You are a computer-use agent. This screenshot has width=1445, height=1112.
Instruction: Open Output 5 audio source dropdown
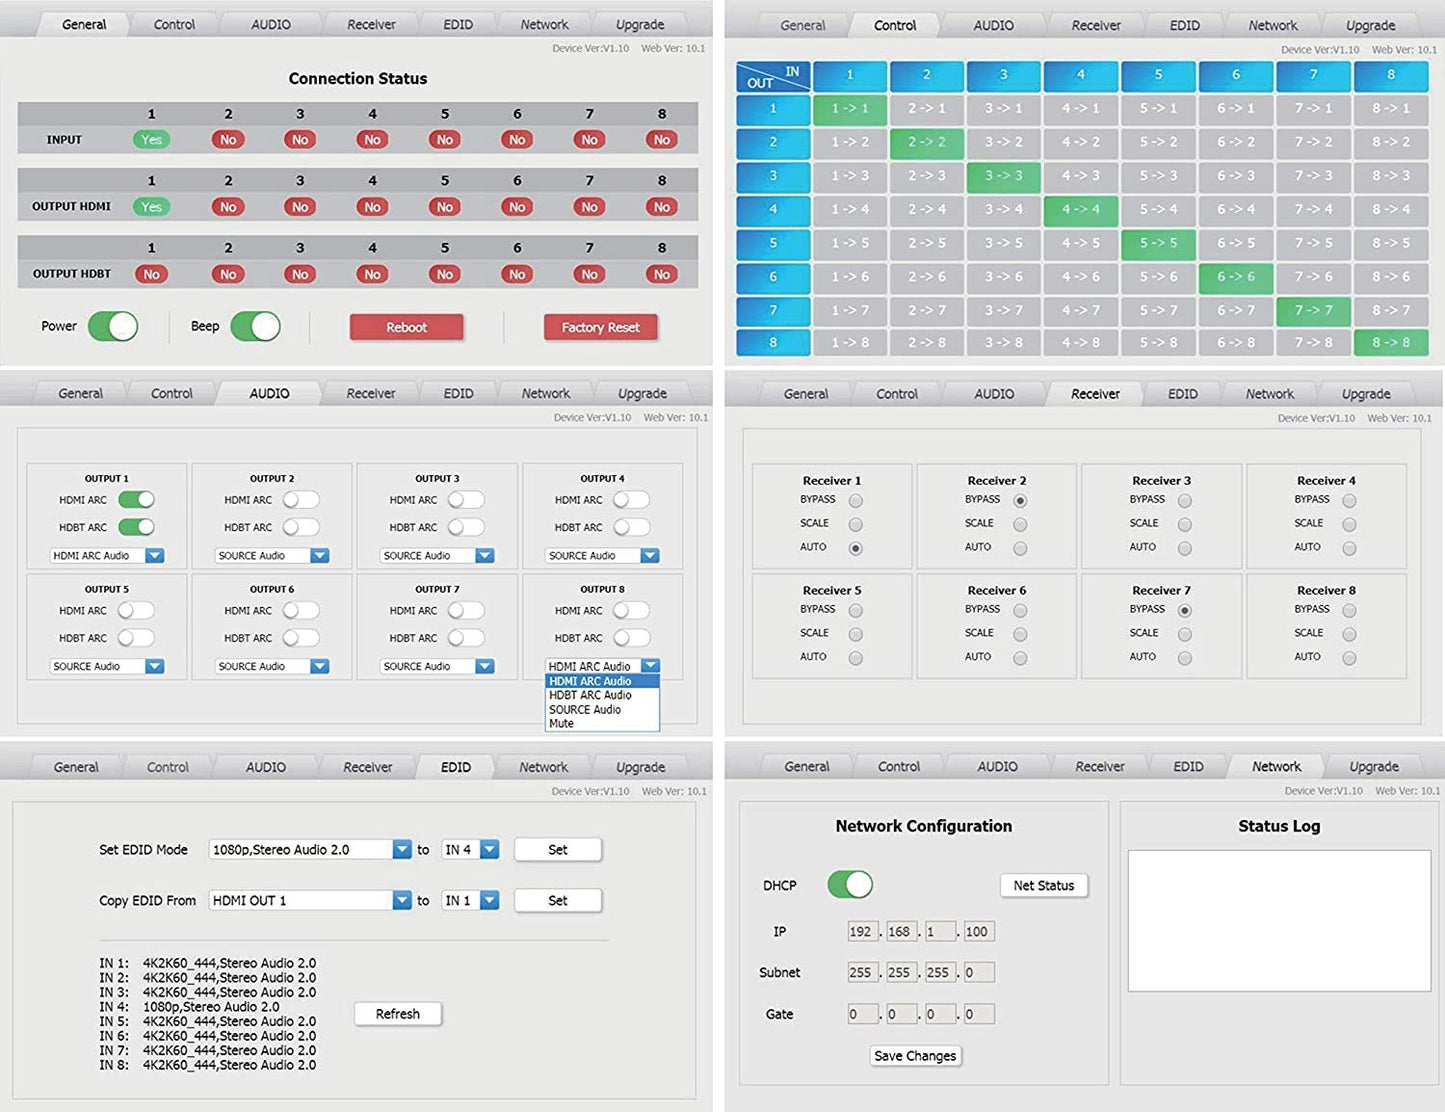coord(154,666)
